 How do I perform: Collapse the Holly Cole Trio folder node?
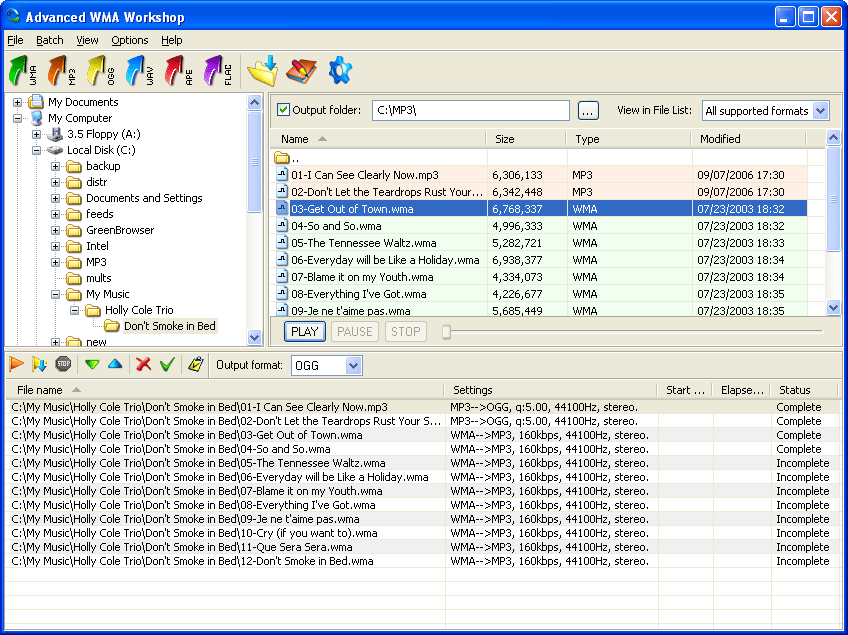pos(75,310)
